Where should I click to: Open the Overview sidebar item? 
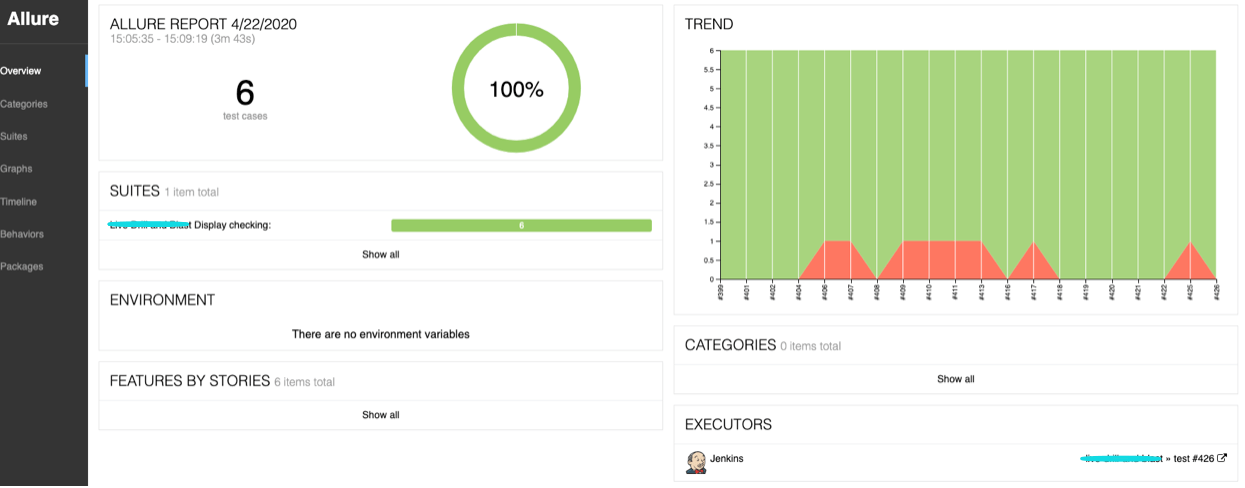click(x=21, y=71)
